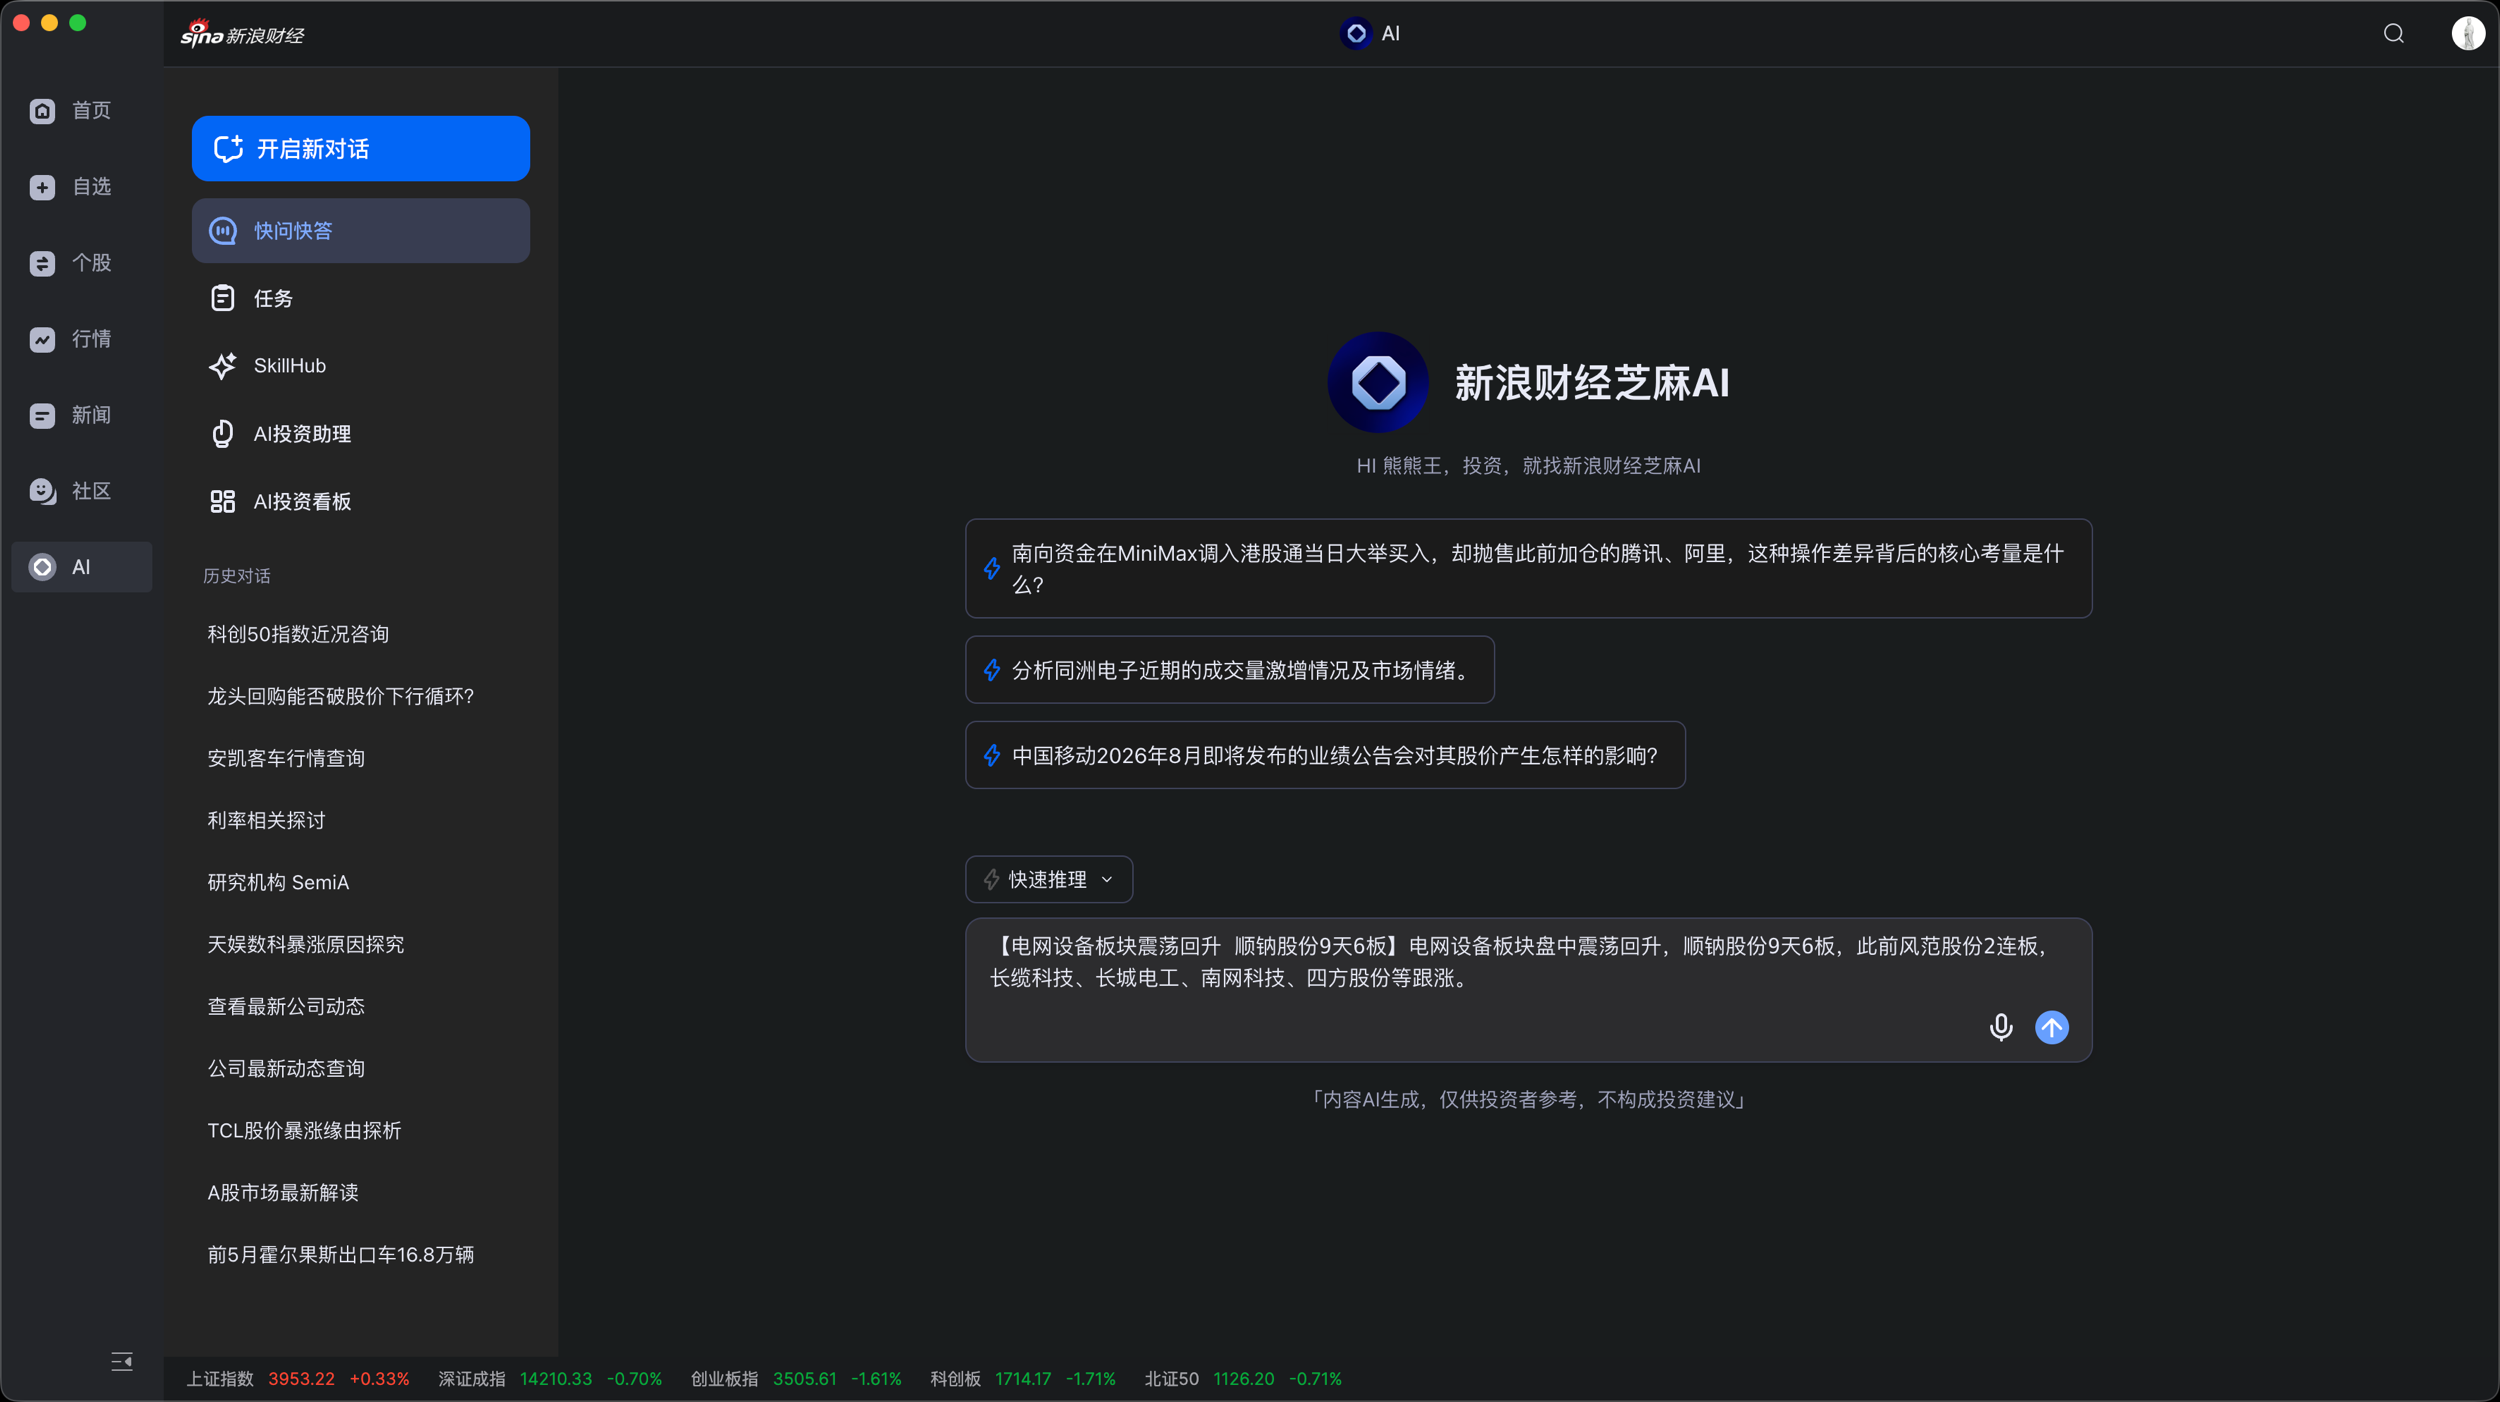Screen dimensions: 2500x1402
Task: Click the 个股 swap icon
Action: (42, 263)
